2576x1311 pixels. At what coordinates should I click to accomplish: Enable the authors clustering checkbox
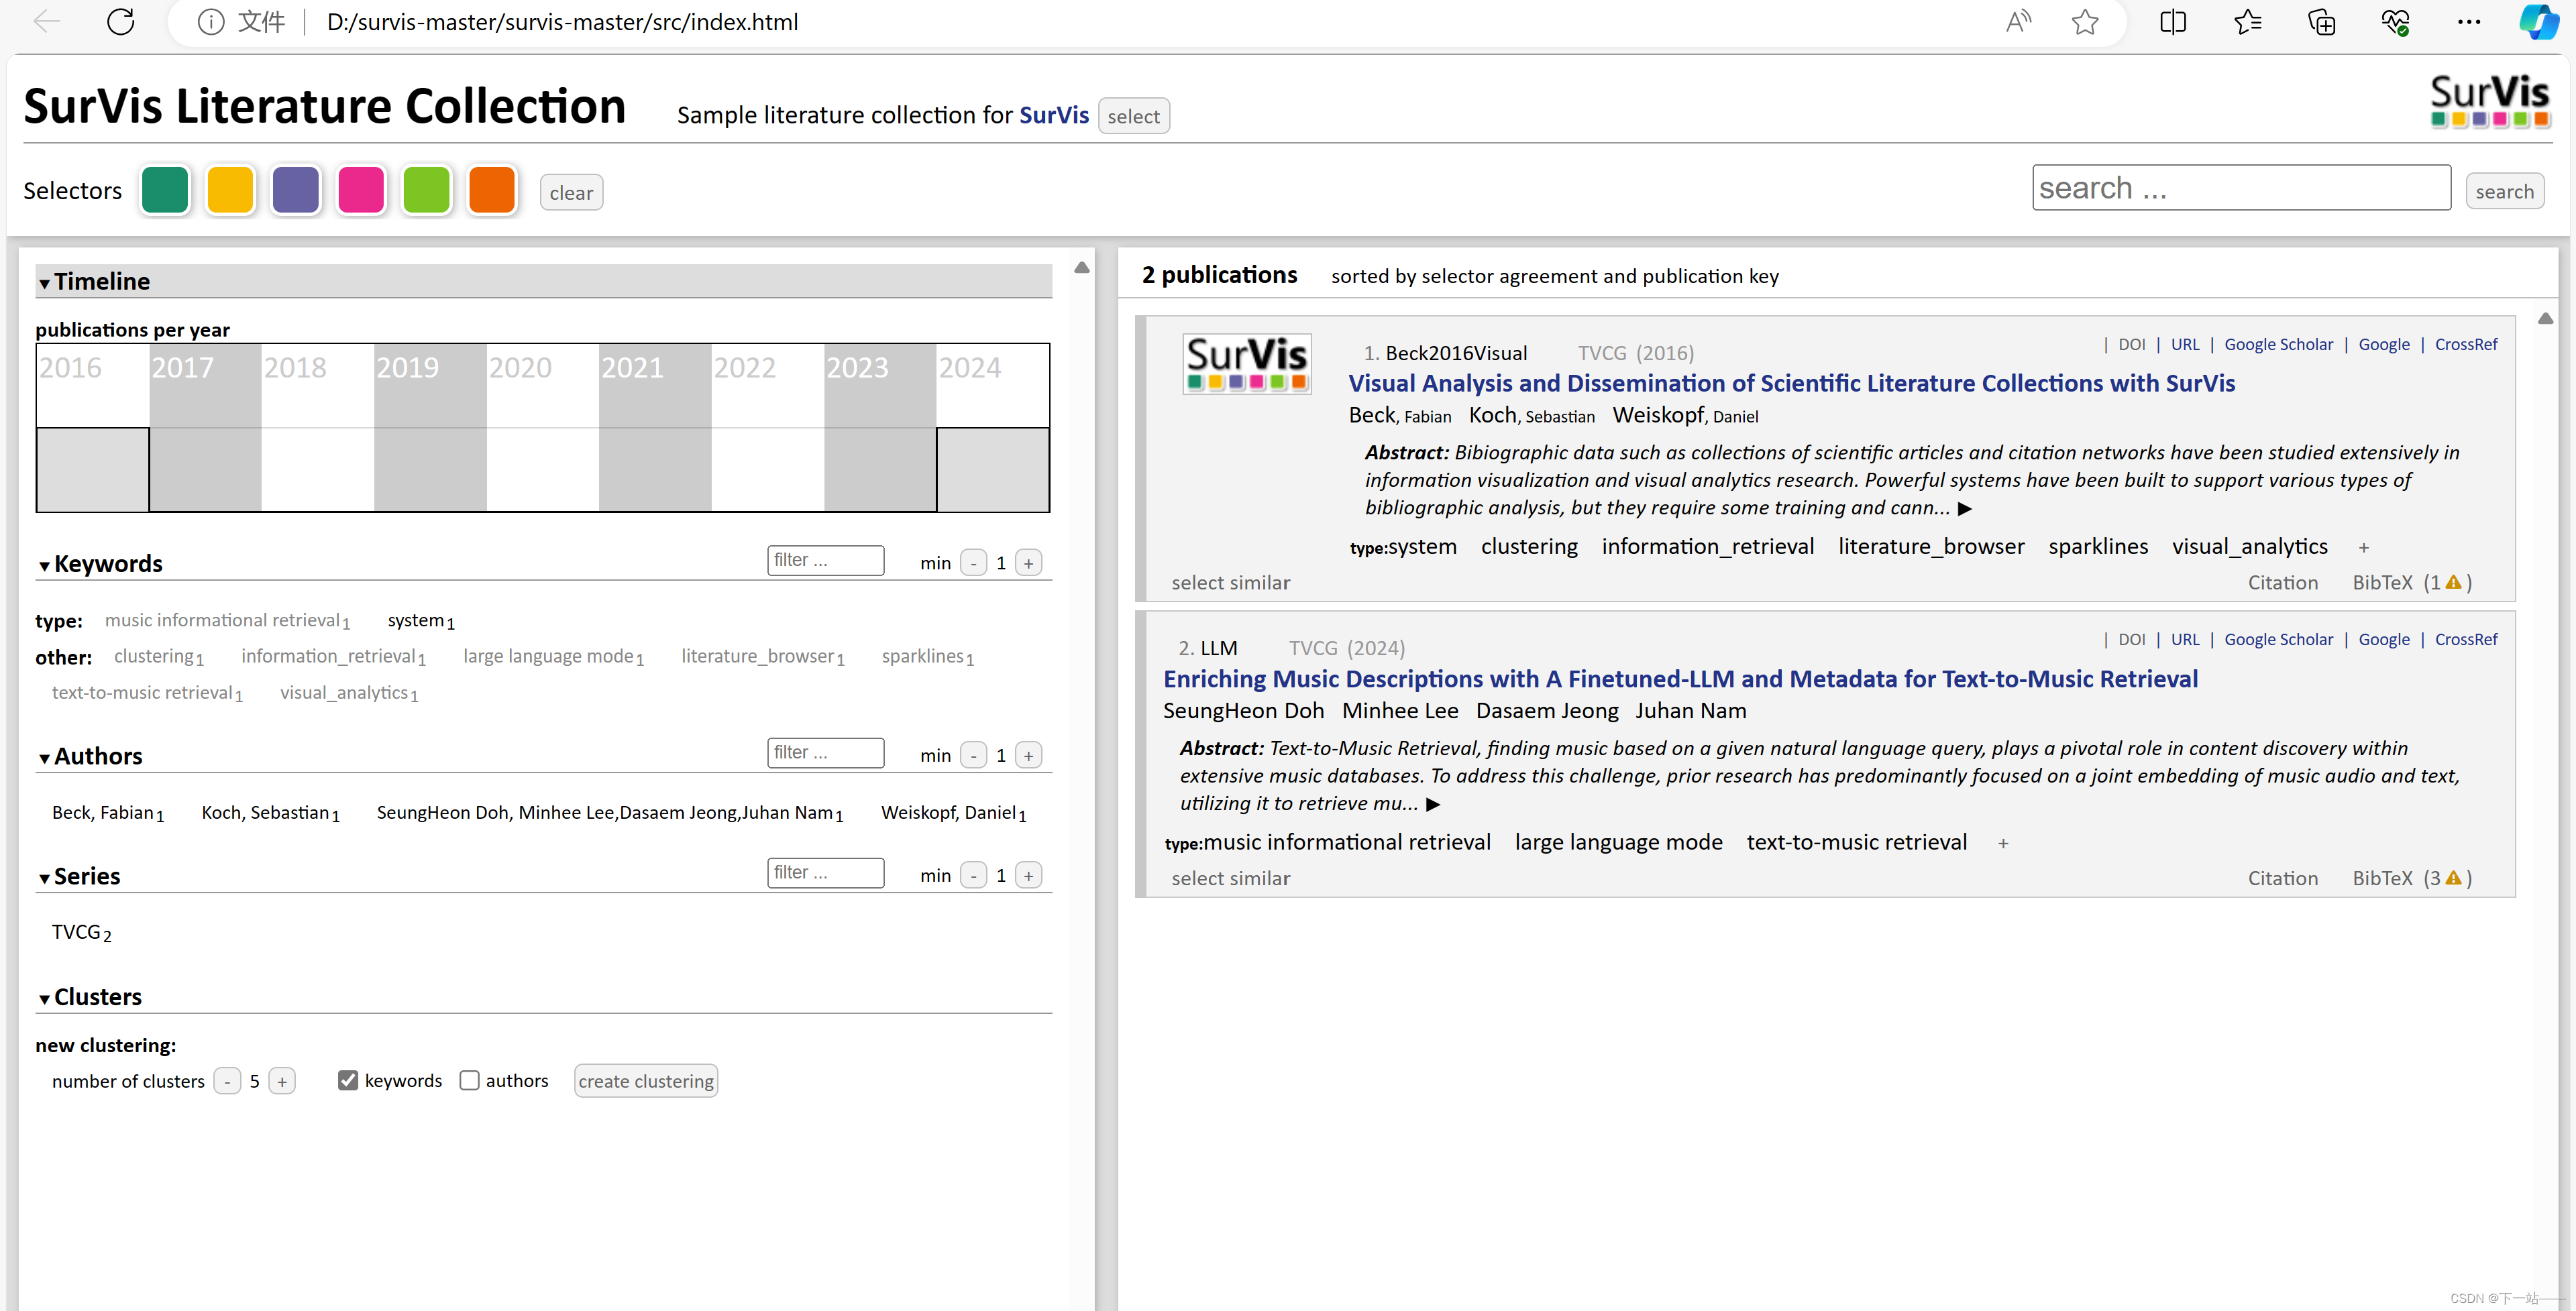click(469, 1080)
